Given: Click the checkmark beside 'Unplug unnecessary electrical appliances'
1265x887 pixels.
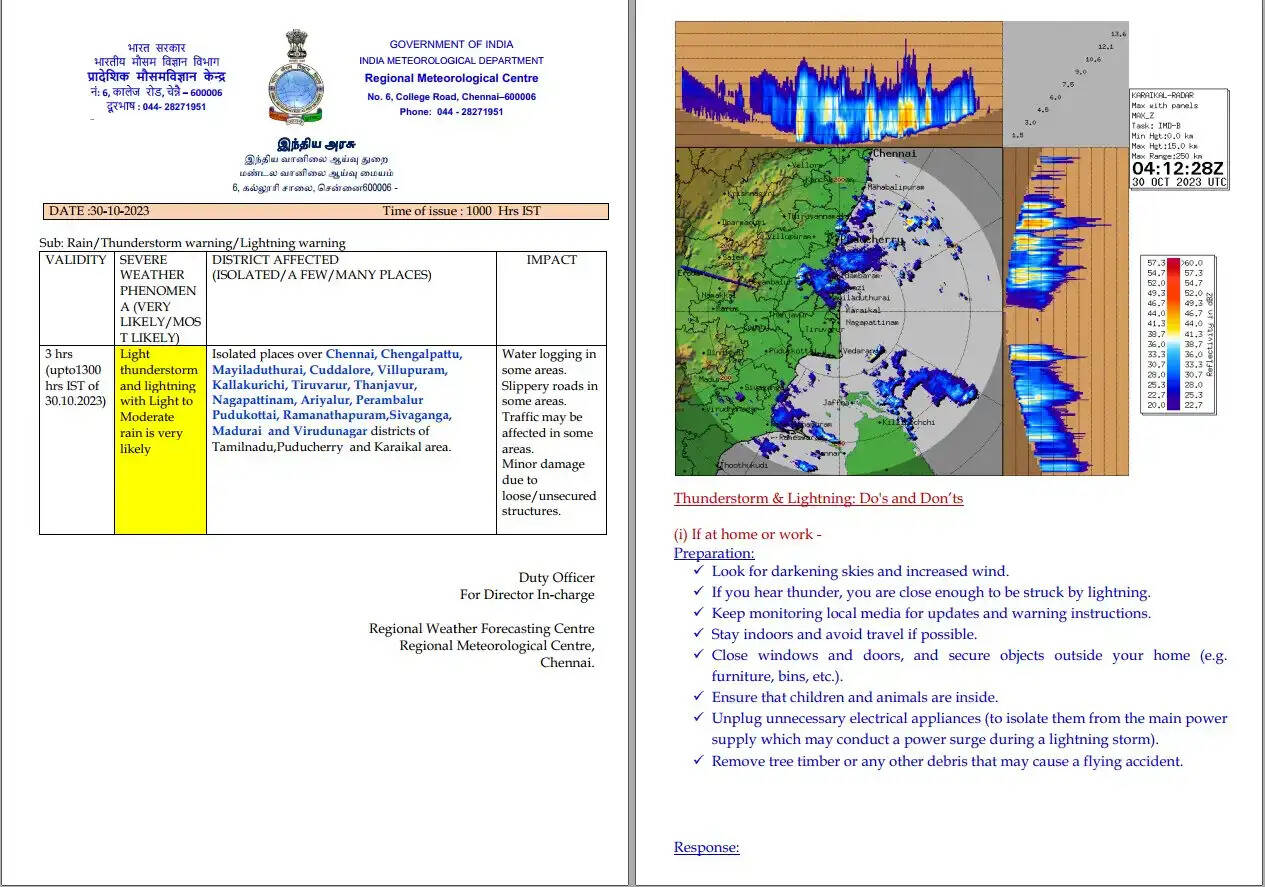Looking at the screenshot, I should pos(698,718).
